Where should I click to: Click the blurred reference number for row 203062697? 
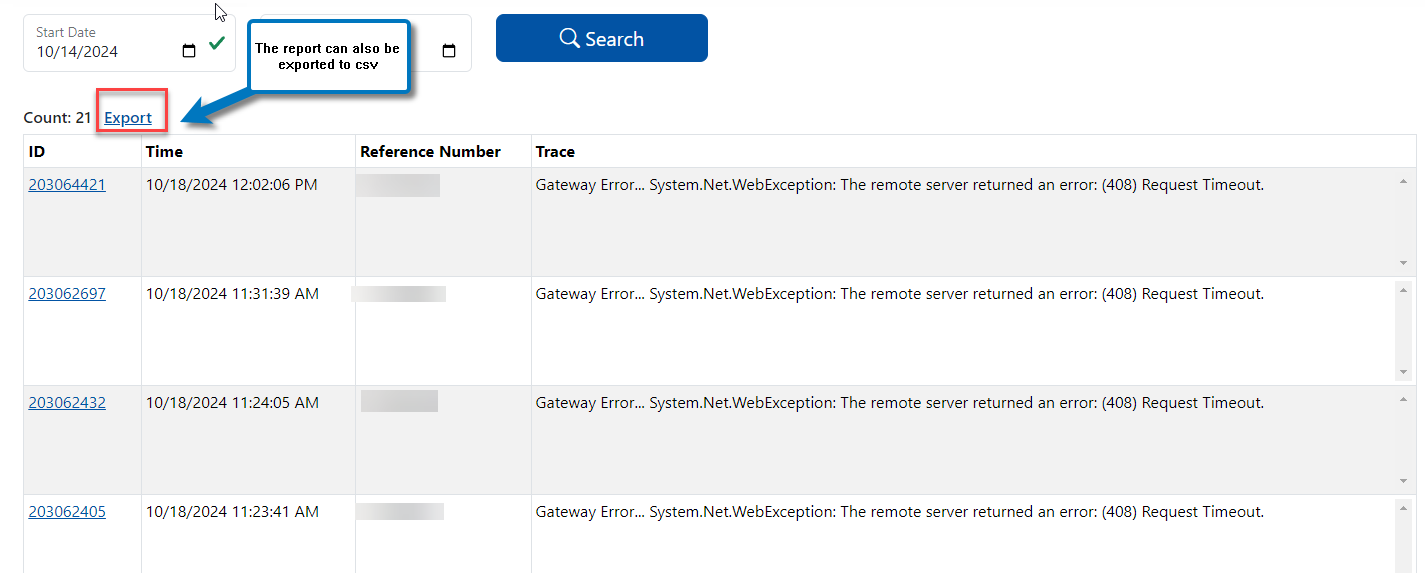click(x=399, y=294)
